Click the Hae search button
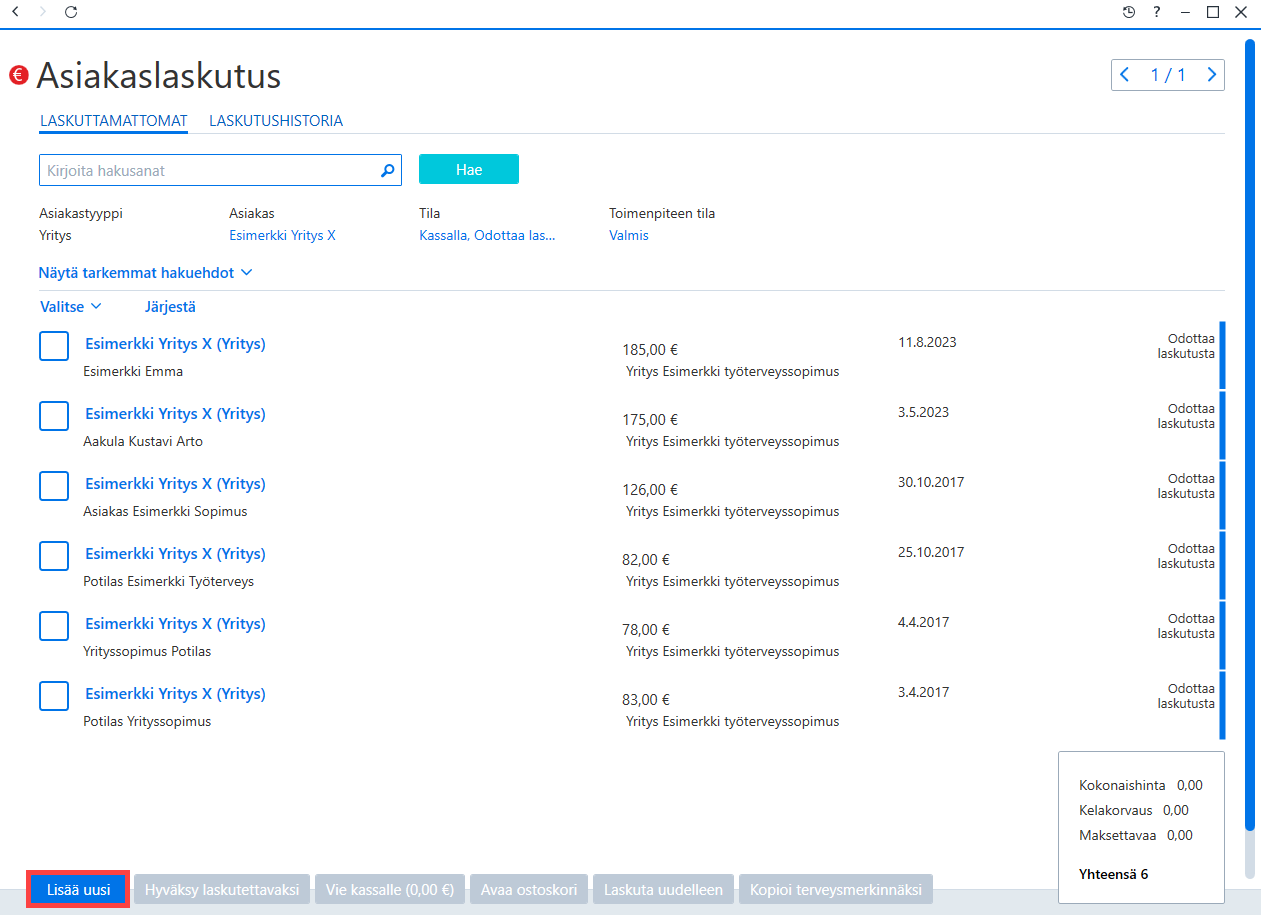Viewport: 1261px width, 915px height. coord(469,169)
